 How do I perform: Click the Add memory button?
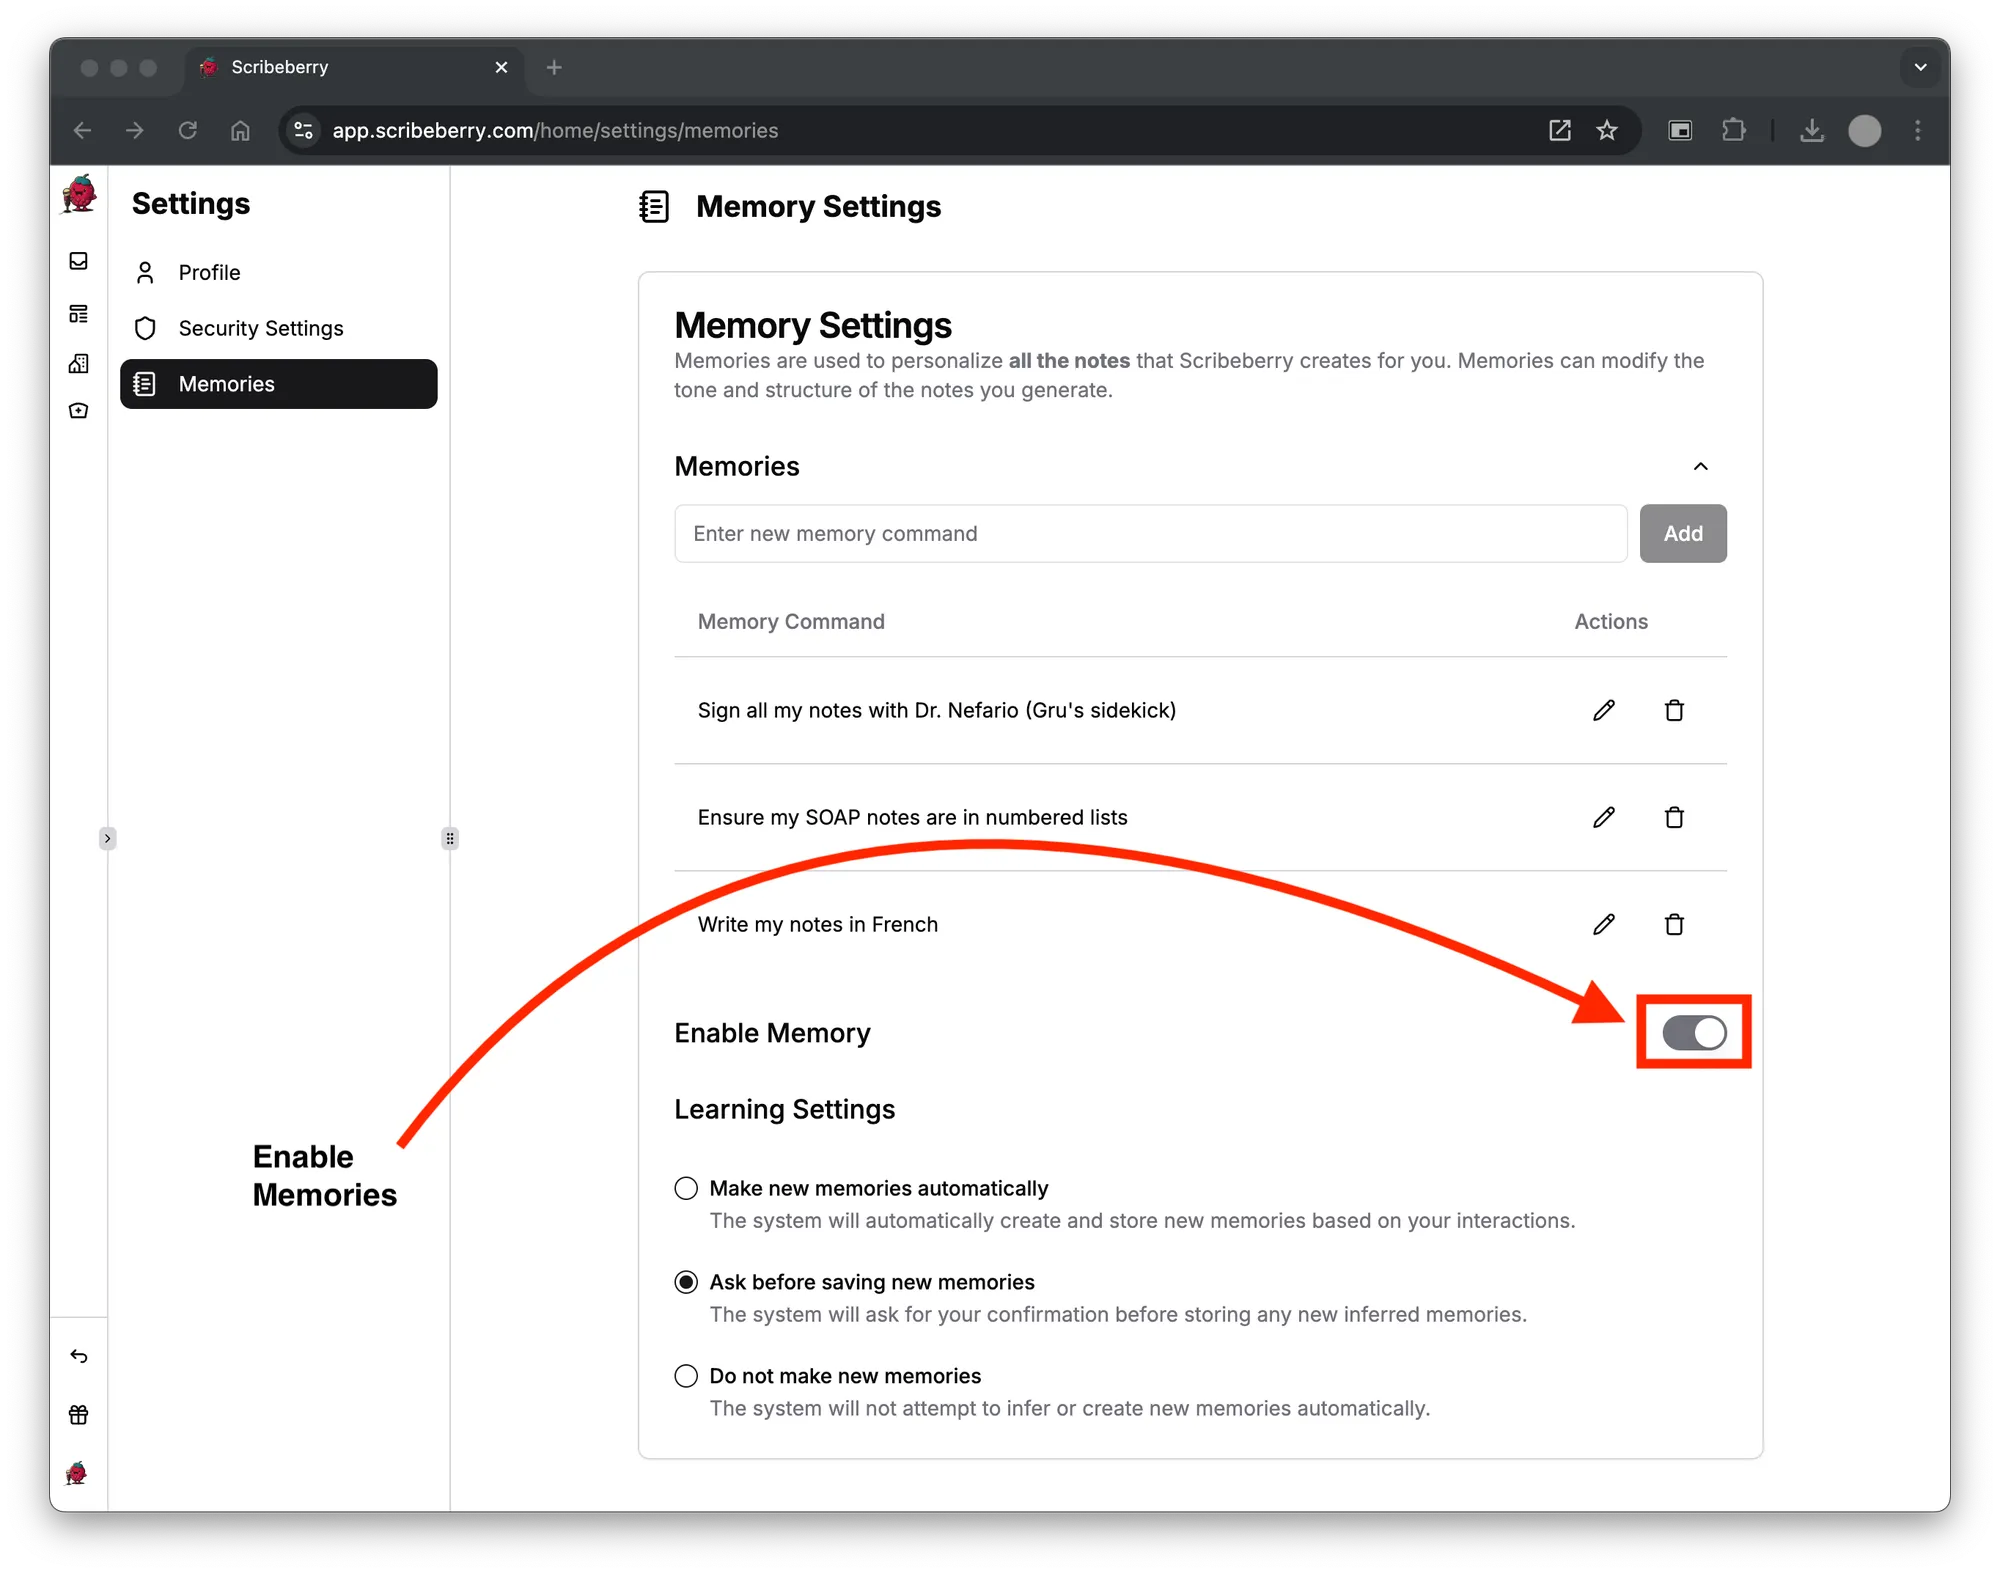click(x=1683, y=533)
